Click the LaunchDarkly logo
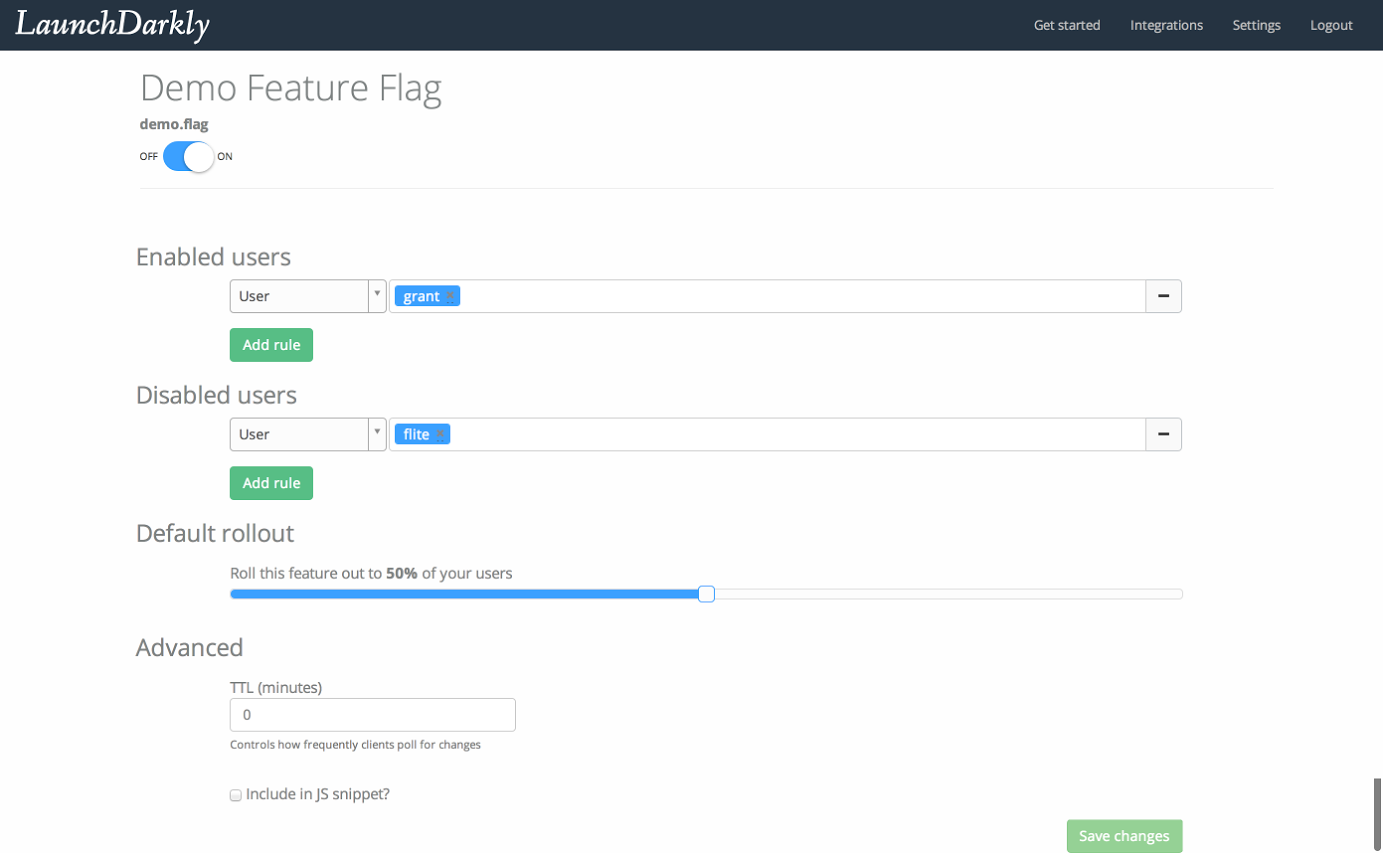1383x853 pixels. tap(112, 25)
